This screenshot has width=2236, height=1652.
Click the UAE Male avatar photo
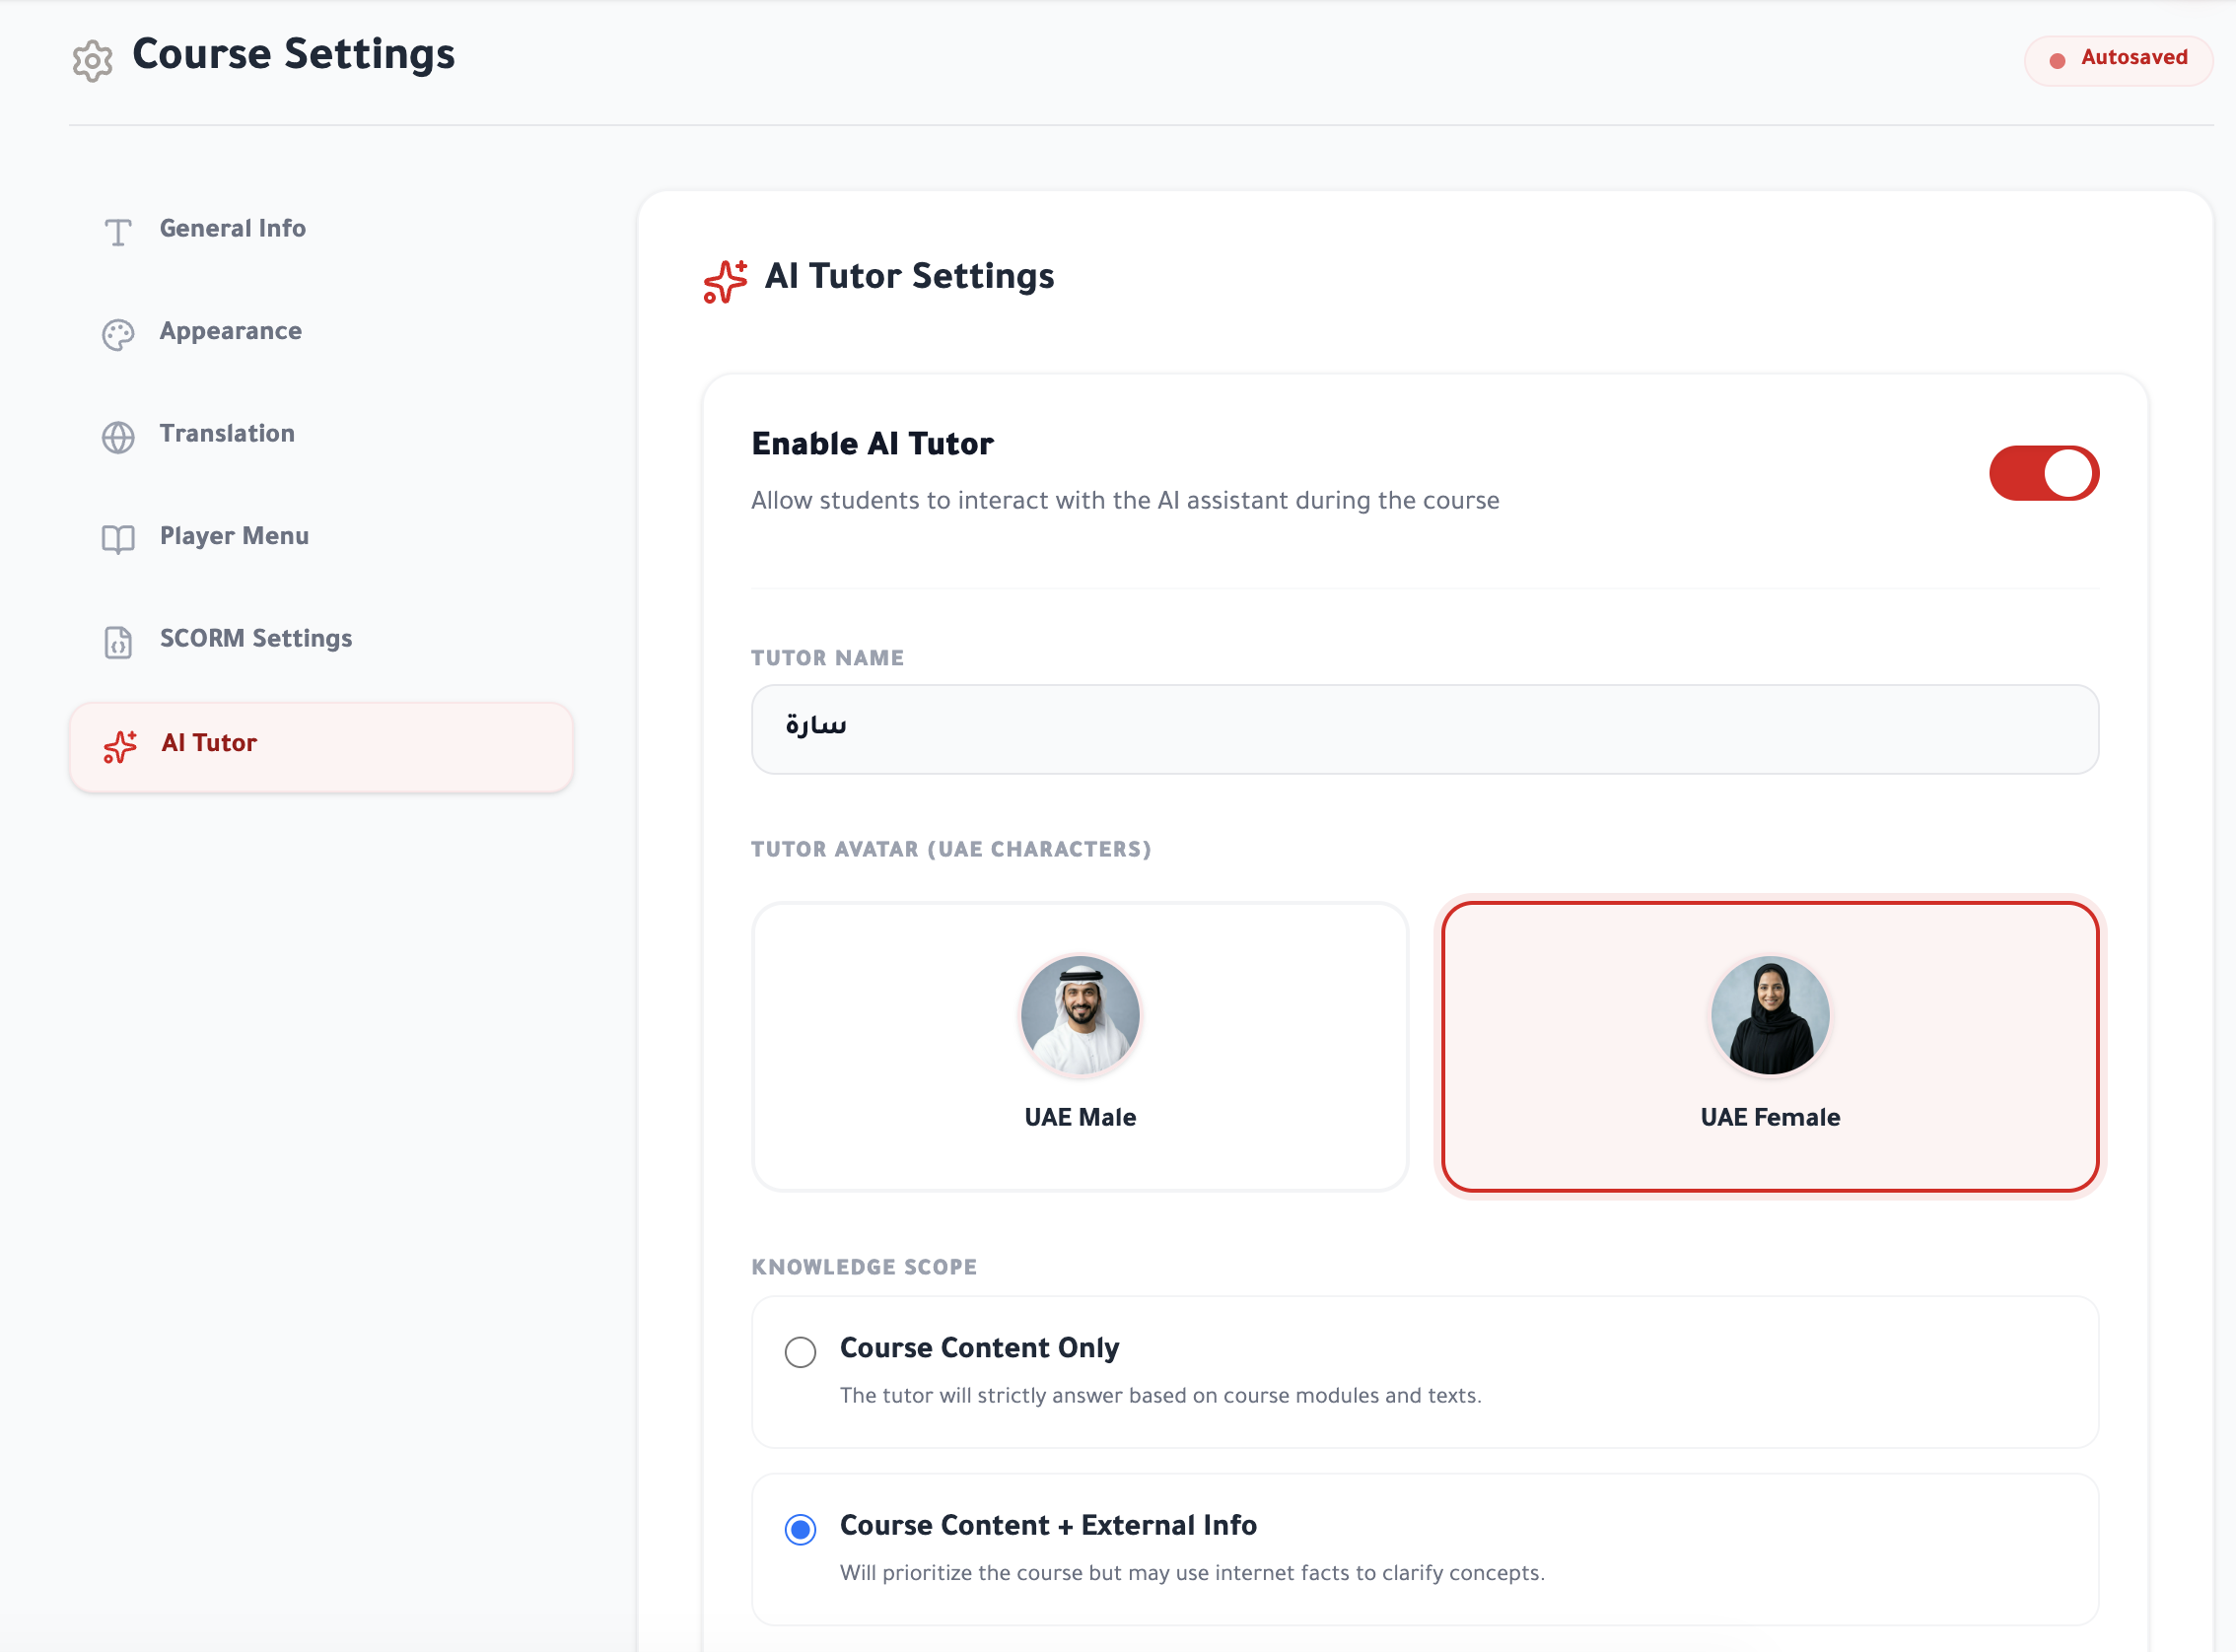pyautogui.click(x=1080, y=1015)
